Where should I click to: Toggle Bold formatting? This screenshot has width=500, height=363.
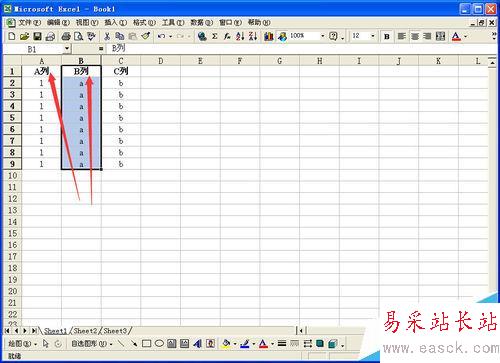click(387, 36)
